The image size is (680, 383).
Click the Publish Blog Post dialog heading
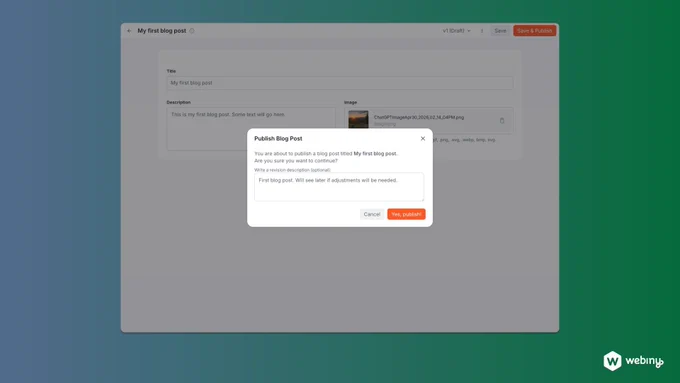click(278, 138)
